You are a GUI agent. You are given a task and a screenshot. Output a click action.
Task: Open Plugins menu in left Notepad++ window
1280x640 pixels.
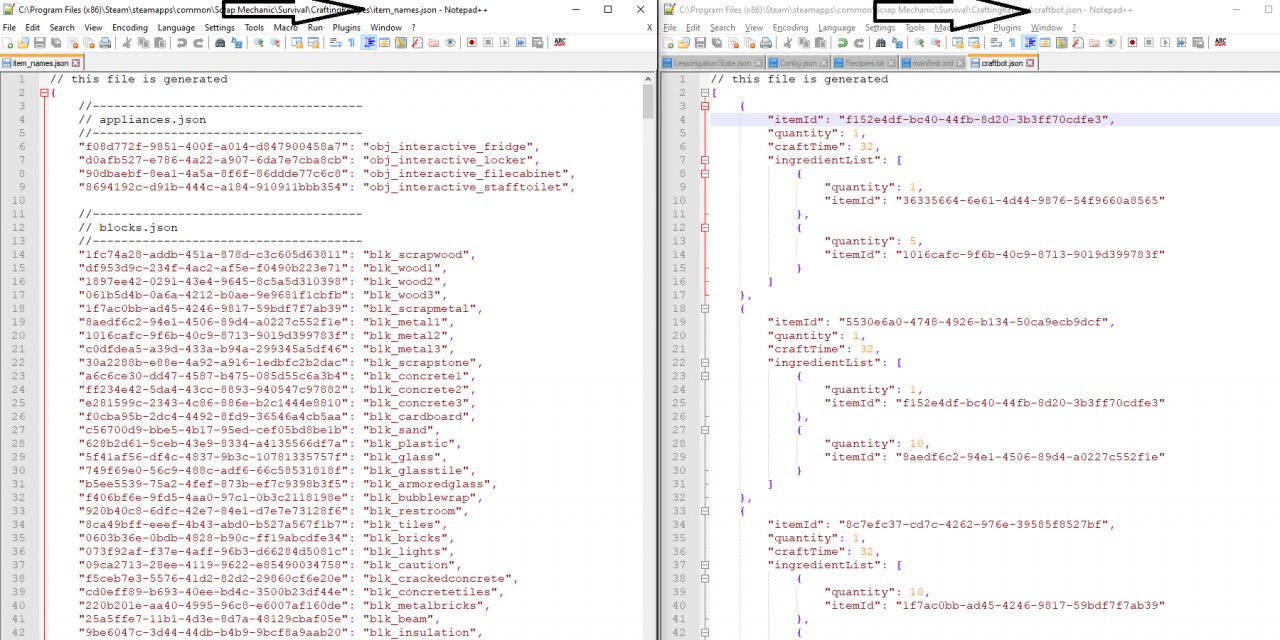click(x=346, y=28)
